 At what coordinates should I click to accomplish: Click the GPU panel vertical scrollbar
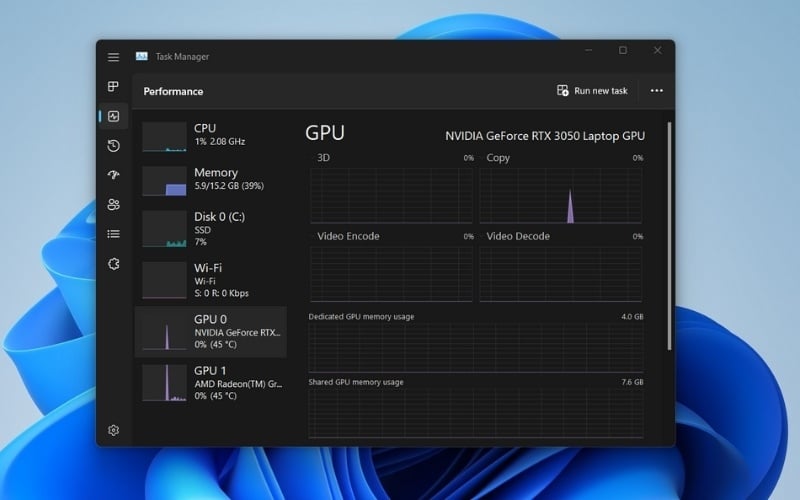(x=669, y=236)
